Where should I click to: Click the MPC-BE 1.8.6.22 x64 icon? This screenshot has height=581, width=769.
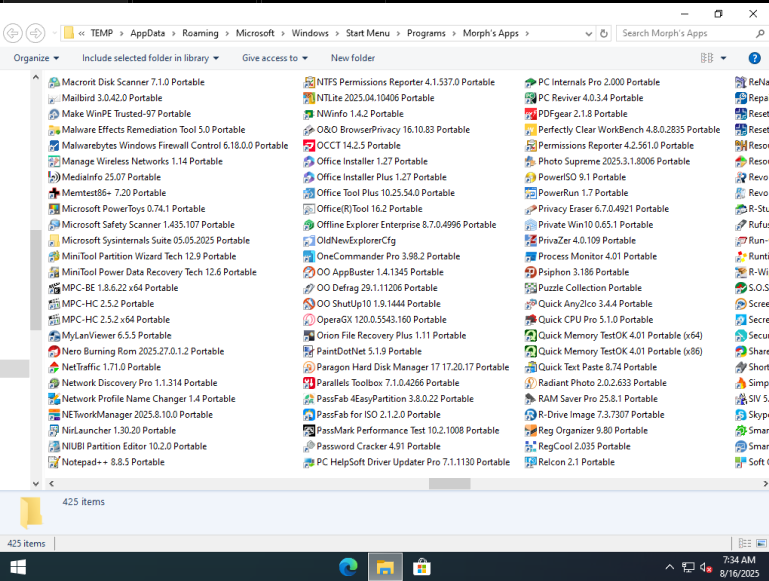[x=54, y=288]
